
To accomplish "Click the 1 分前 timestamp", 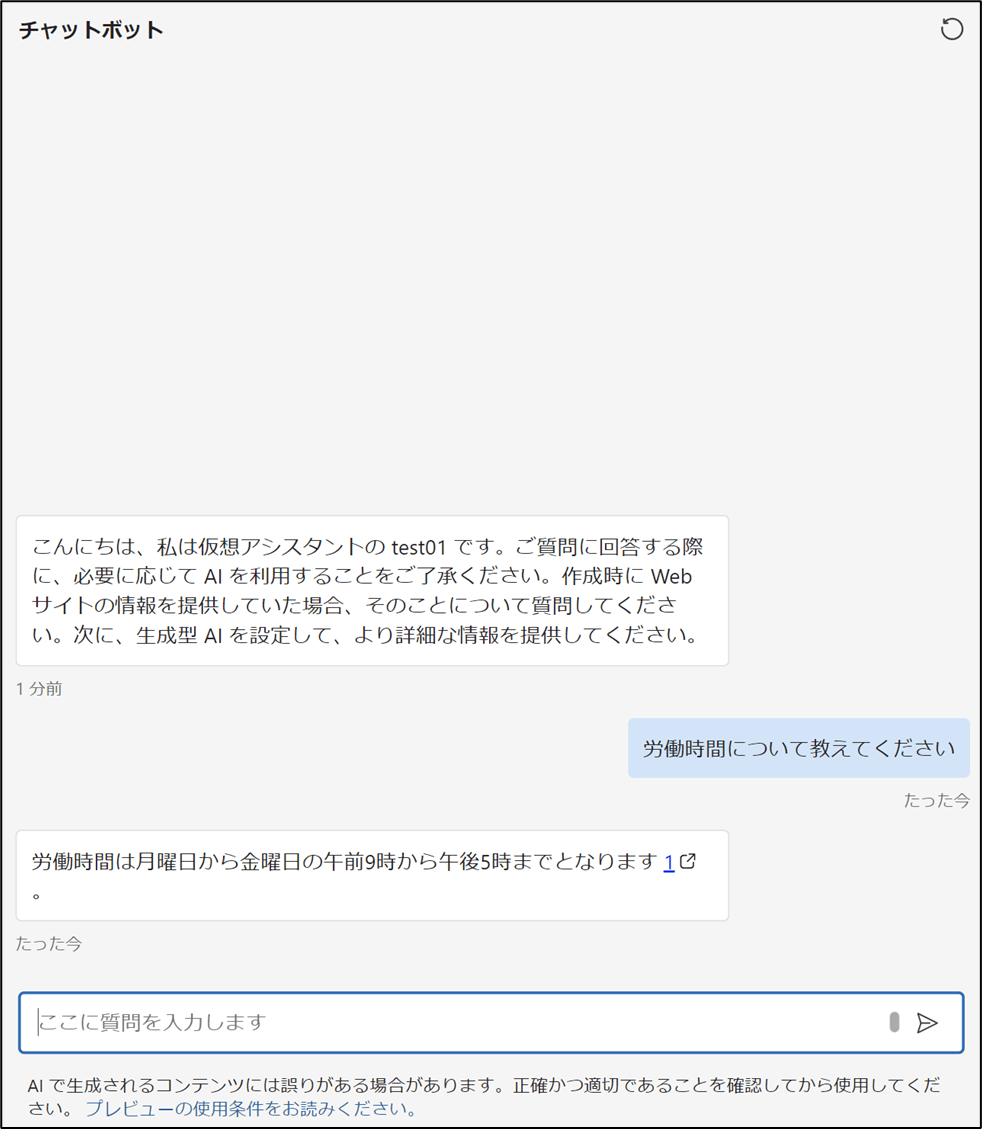I will [39, 689].
